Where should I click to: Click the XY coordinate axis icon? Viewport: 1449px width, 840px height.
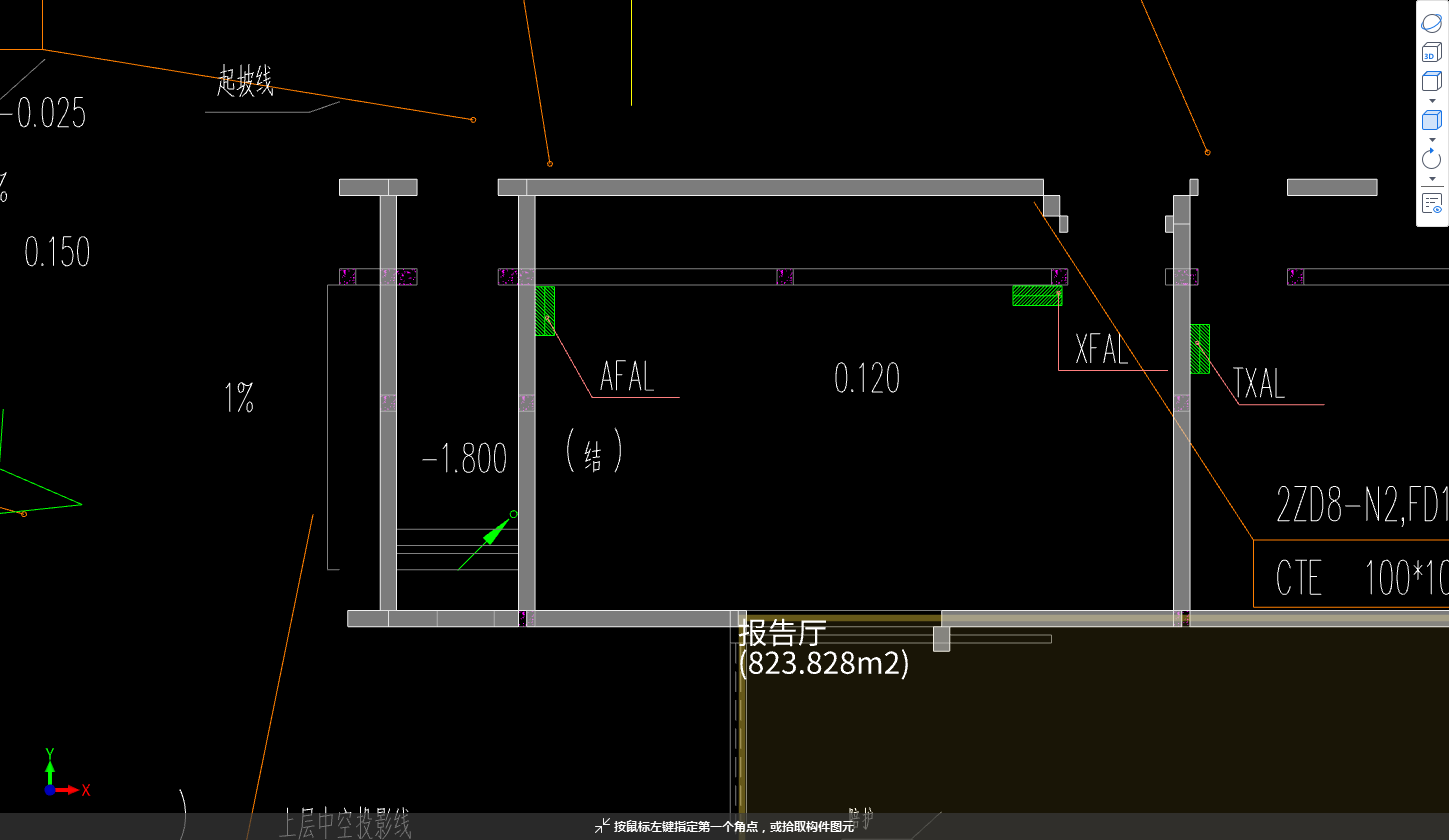(66, 773)
